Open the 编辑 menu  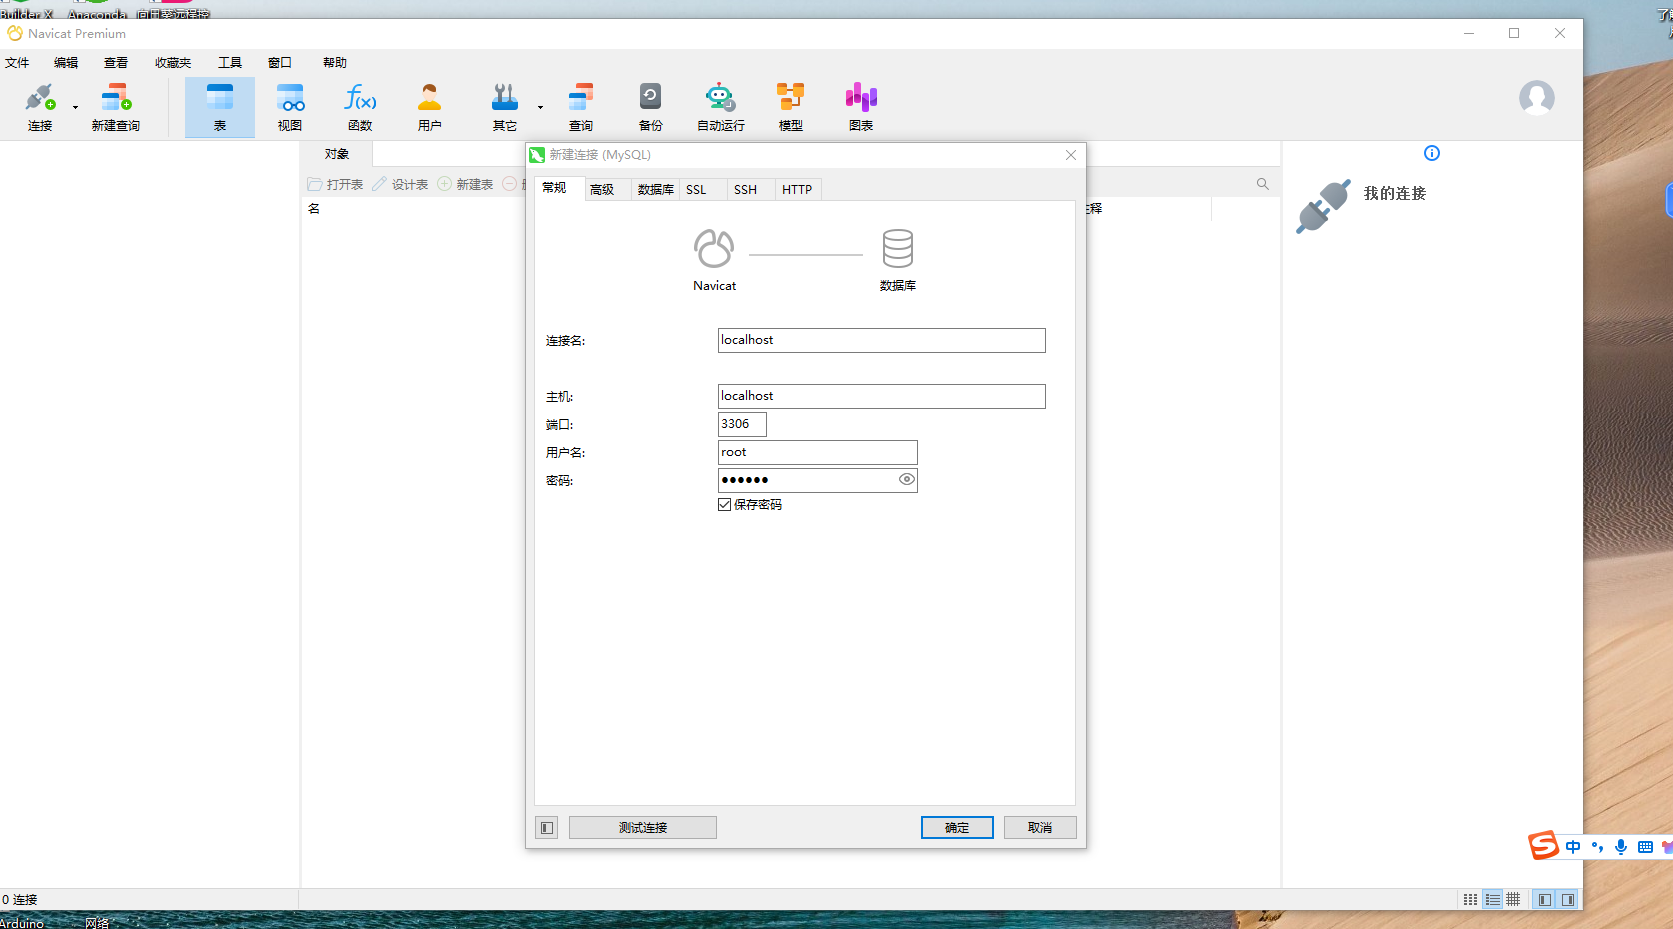(x=66, y=63)
